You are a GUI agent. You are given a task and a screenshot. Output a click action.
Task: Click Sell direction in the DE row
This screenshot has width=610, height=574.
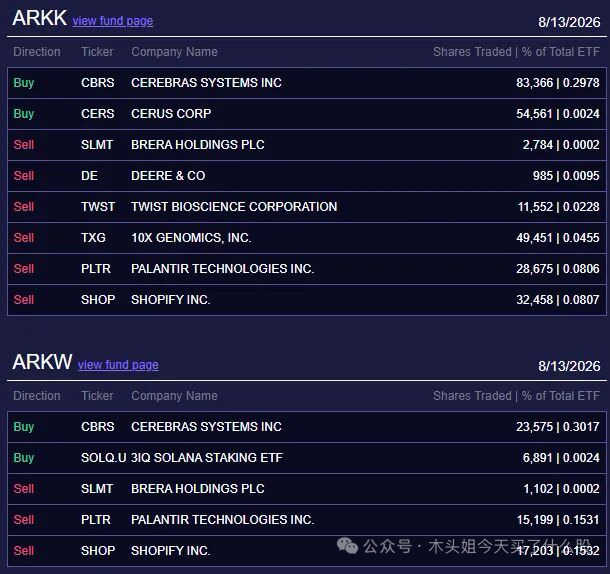24,176
